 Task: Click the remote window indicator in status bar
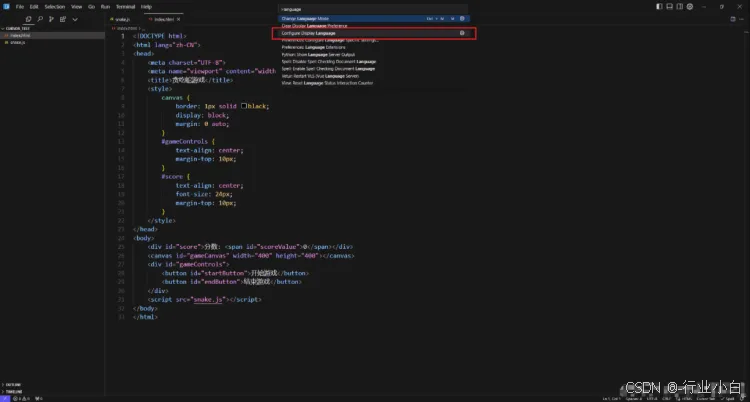(5, 398)
